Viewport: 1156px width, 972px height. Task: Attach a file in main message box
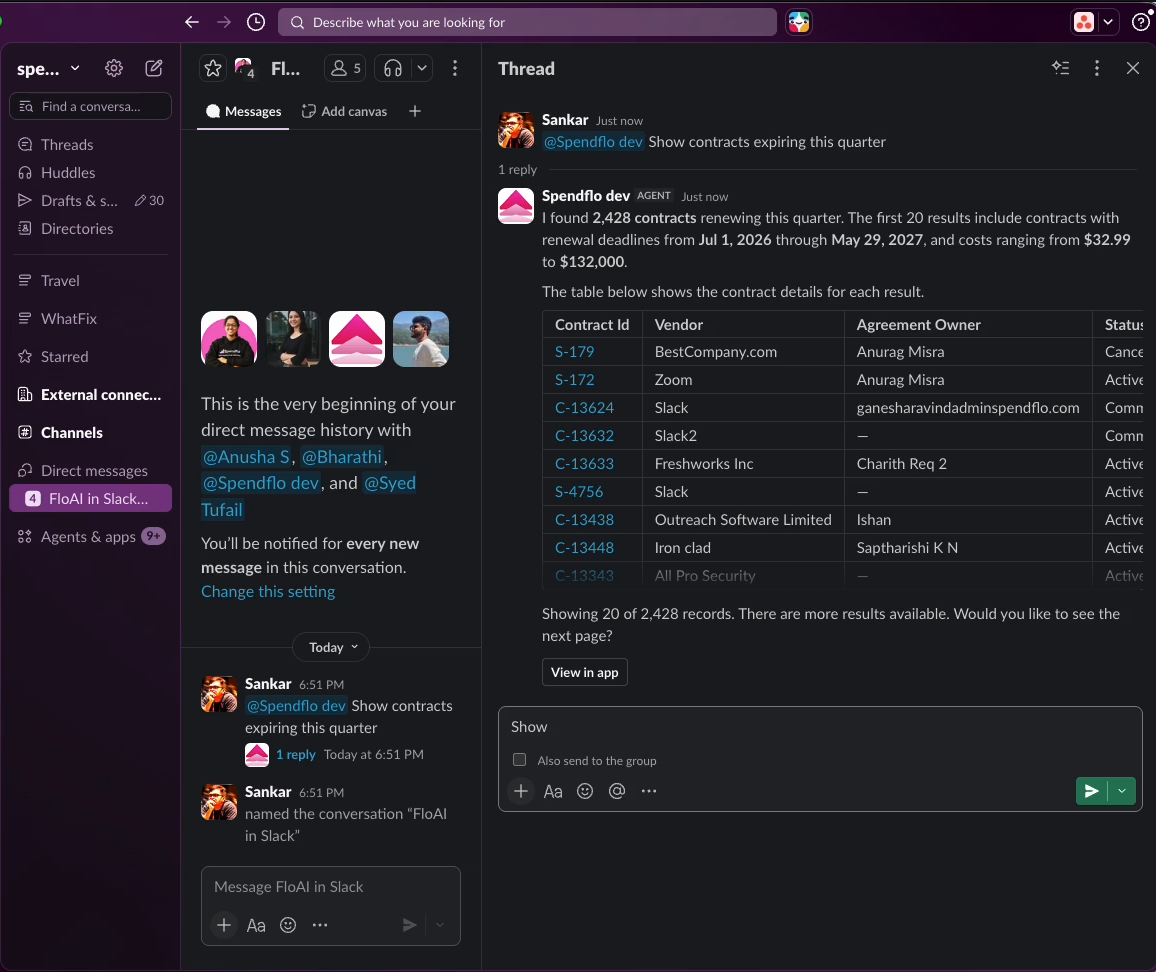click(x=224, y=925)
